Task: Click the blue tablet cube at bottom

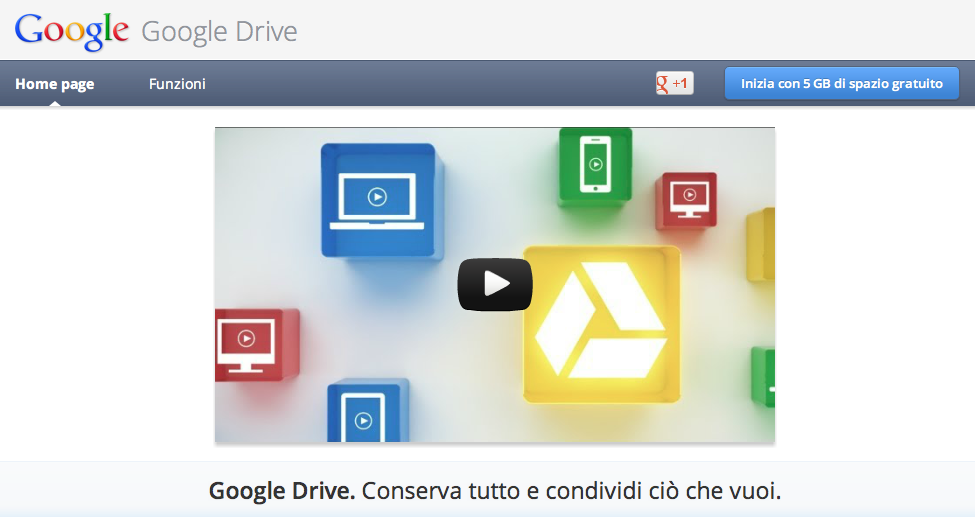Action: (x=368, y=411)
